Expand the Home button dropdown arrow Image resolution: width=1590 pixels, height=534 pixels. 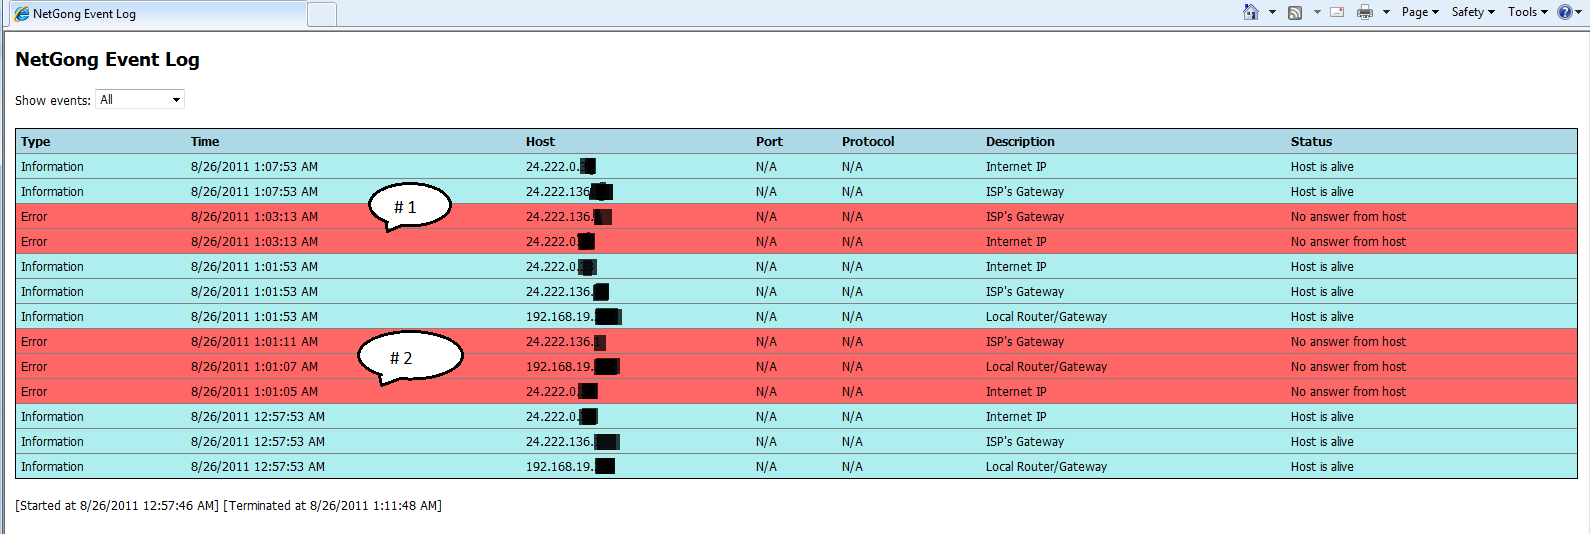pos(1272,12)
